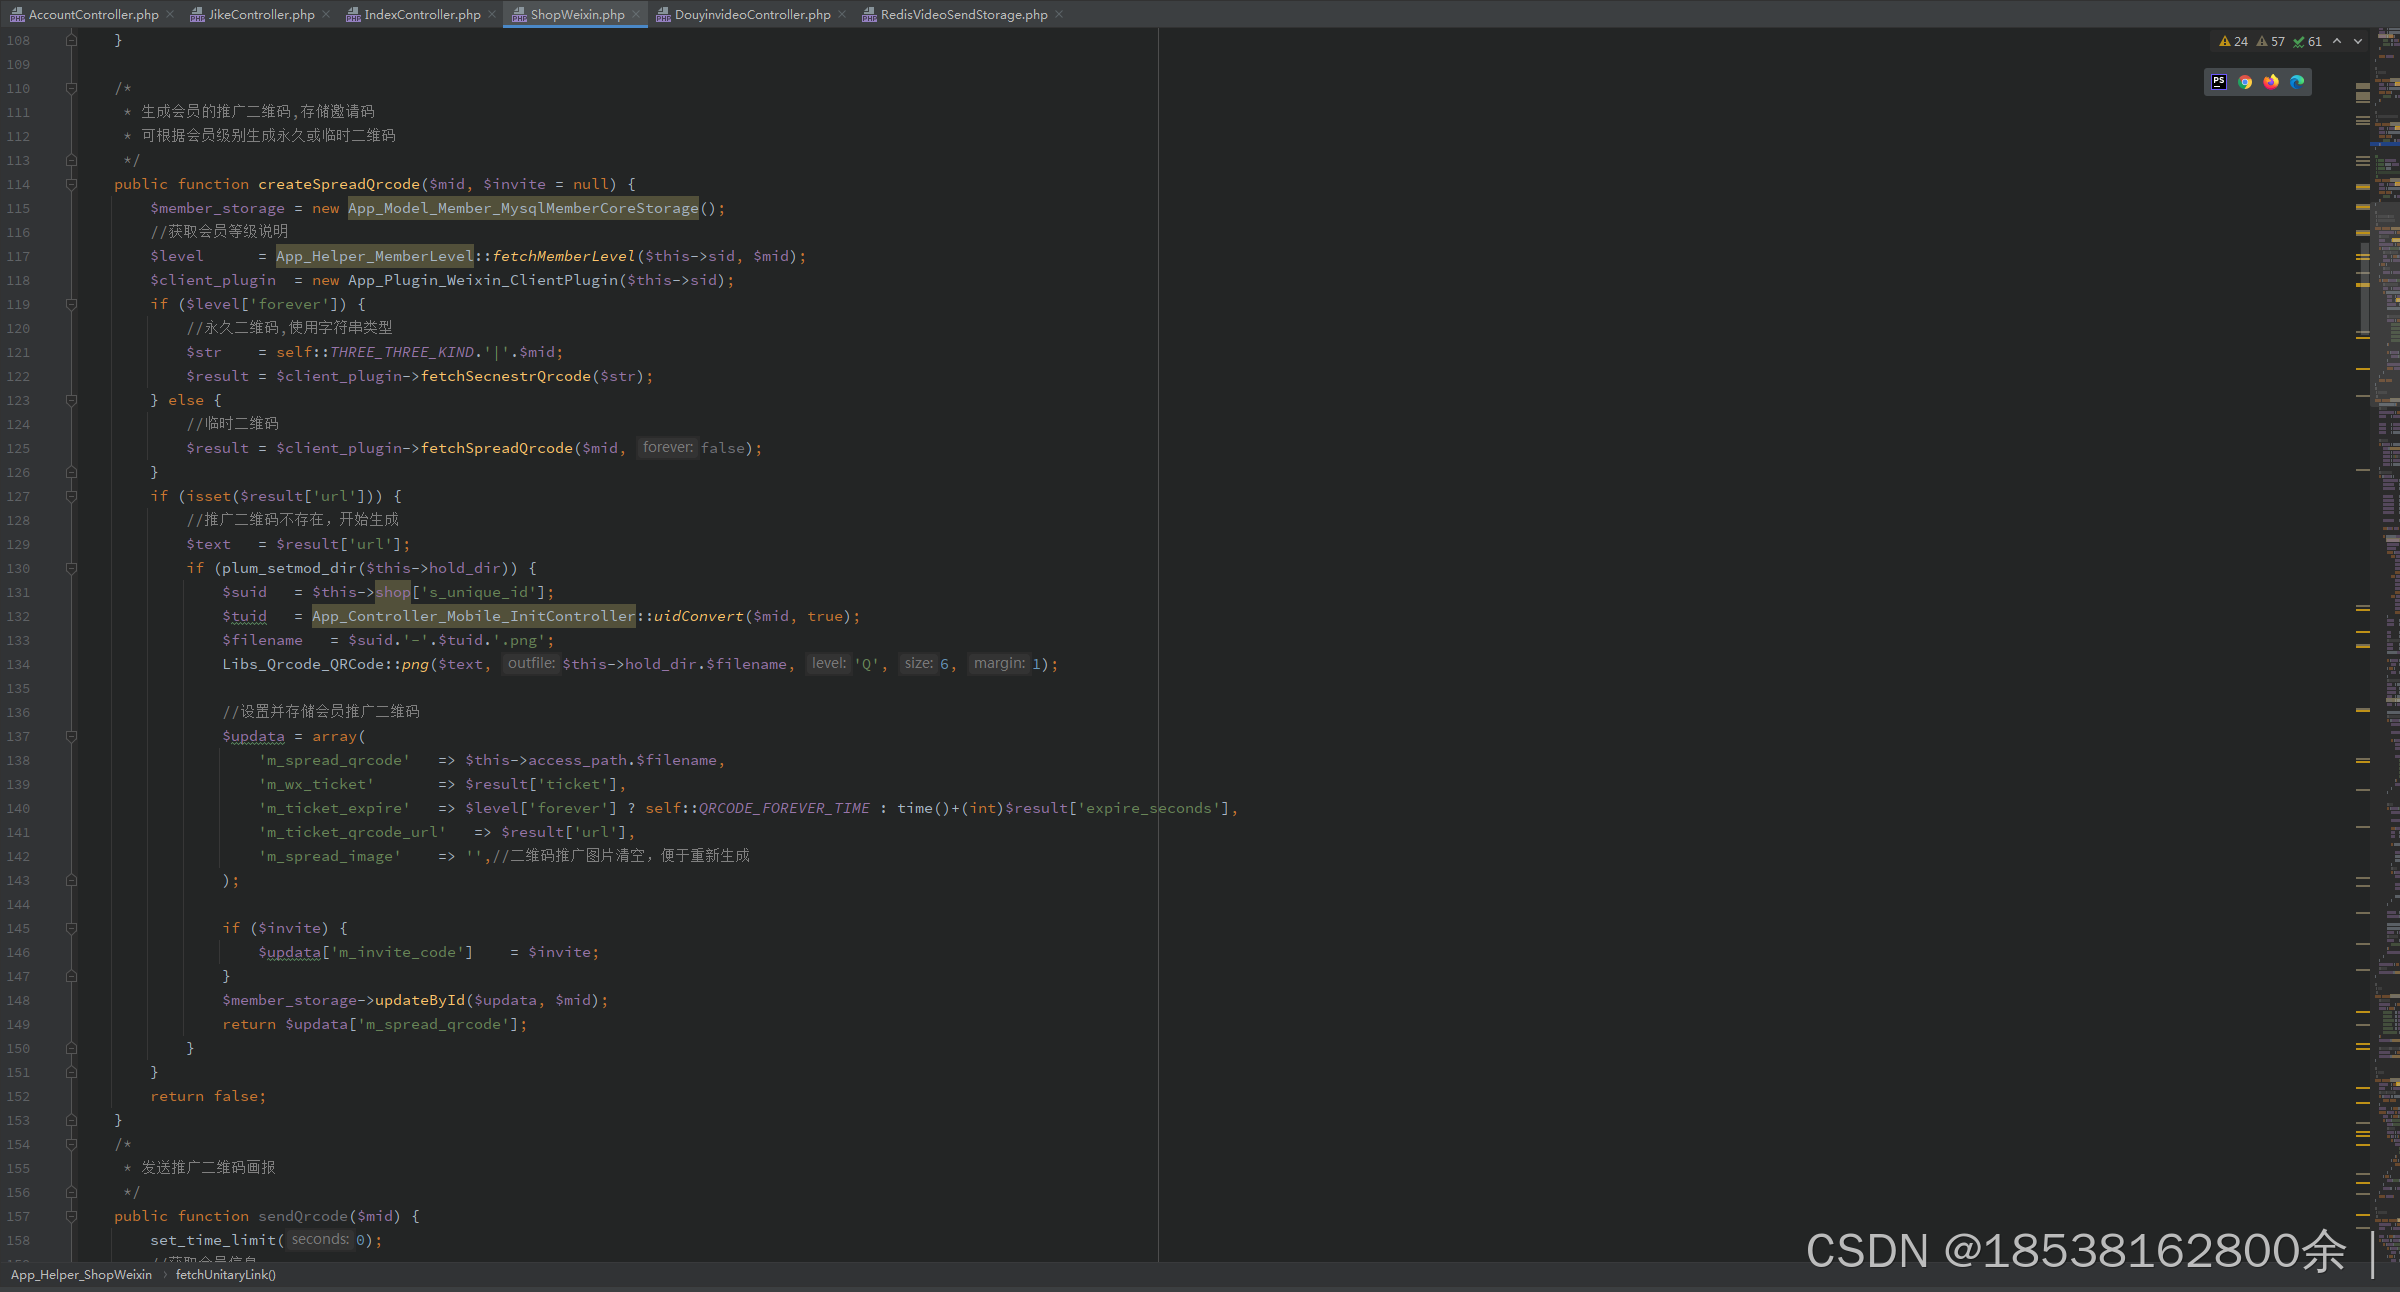Collapse the comment block fold at line 110

(71, 88)
